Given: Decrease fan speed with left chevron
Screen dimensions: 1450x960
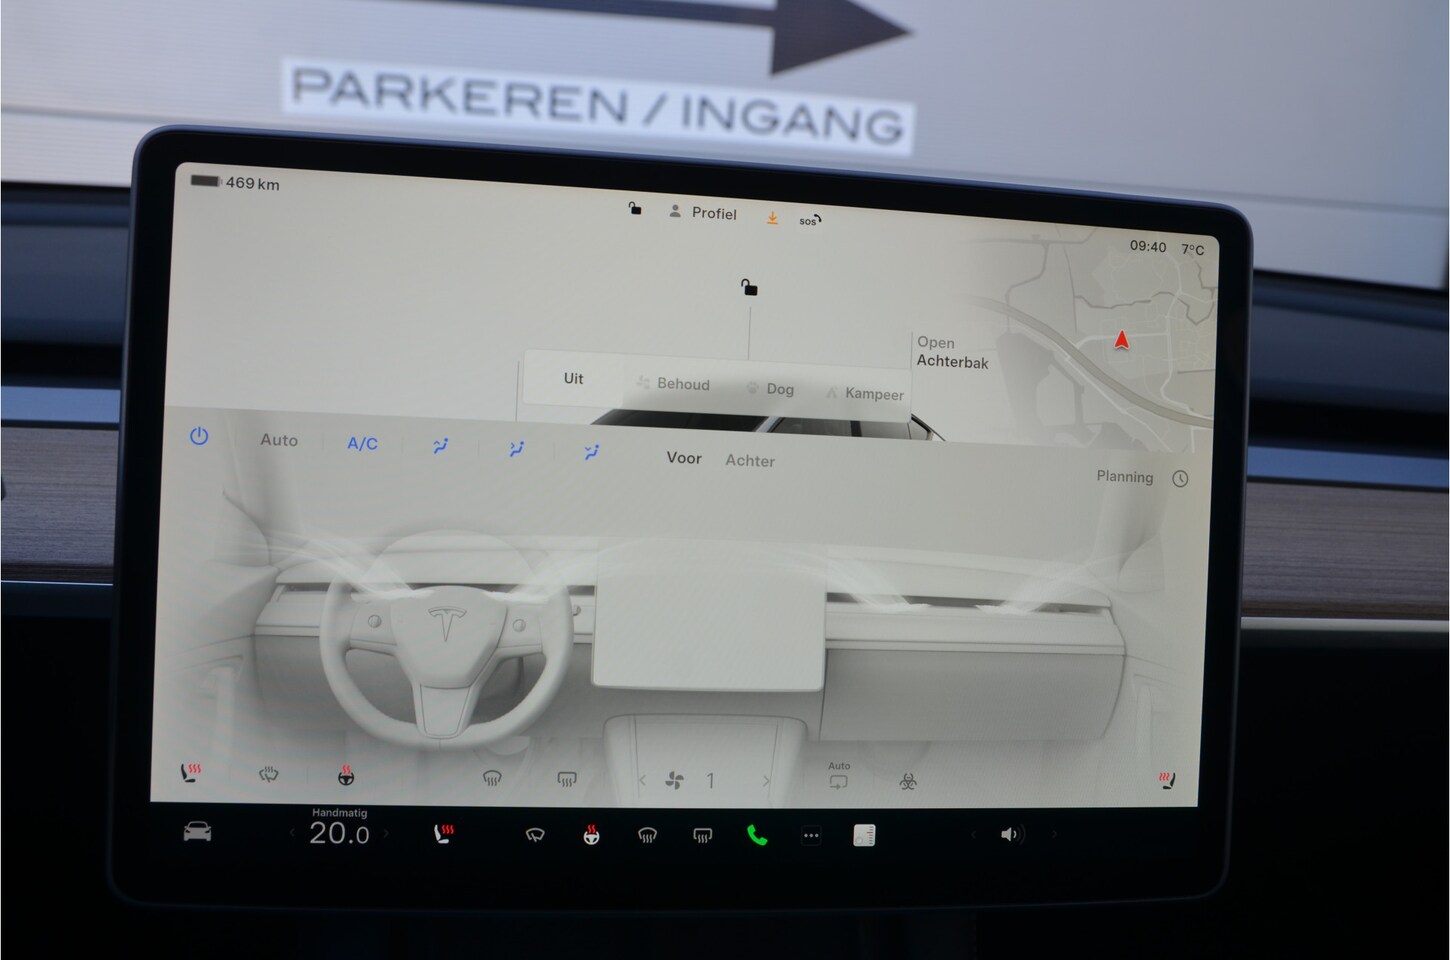Looking at the screenshot, I should pyautogui.click(x=642, y=780).
